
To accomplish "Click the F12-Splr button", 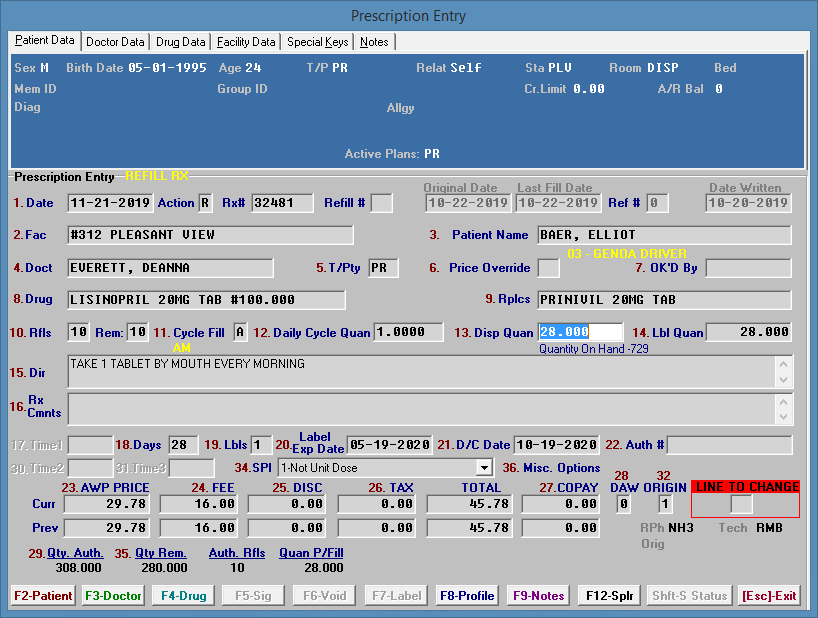I will 611,595.
